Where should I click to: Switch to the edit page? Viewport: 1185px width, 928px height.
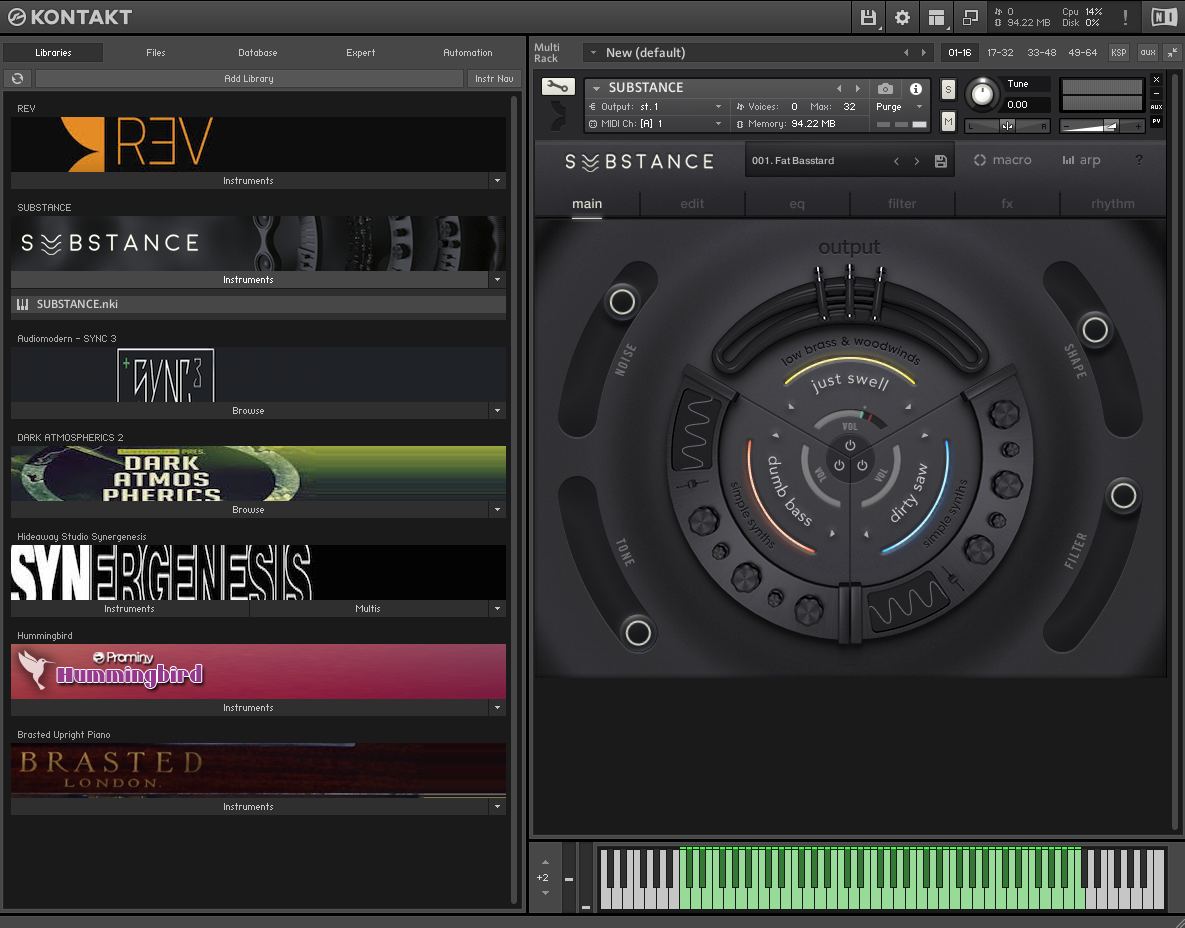pyautogui.click(x=692, y=203)
